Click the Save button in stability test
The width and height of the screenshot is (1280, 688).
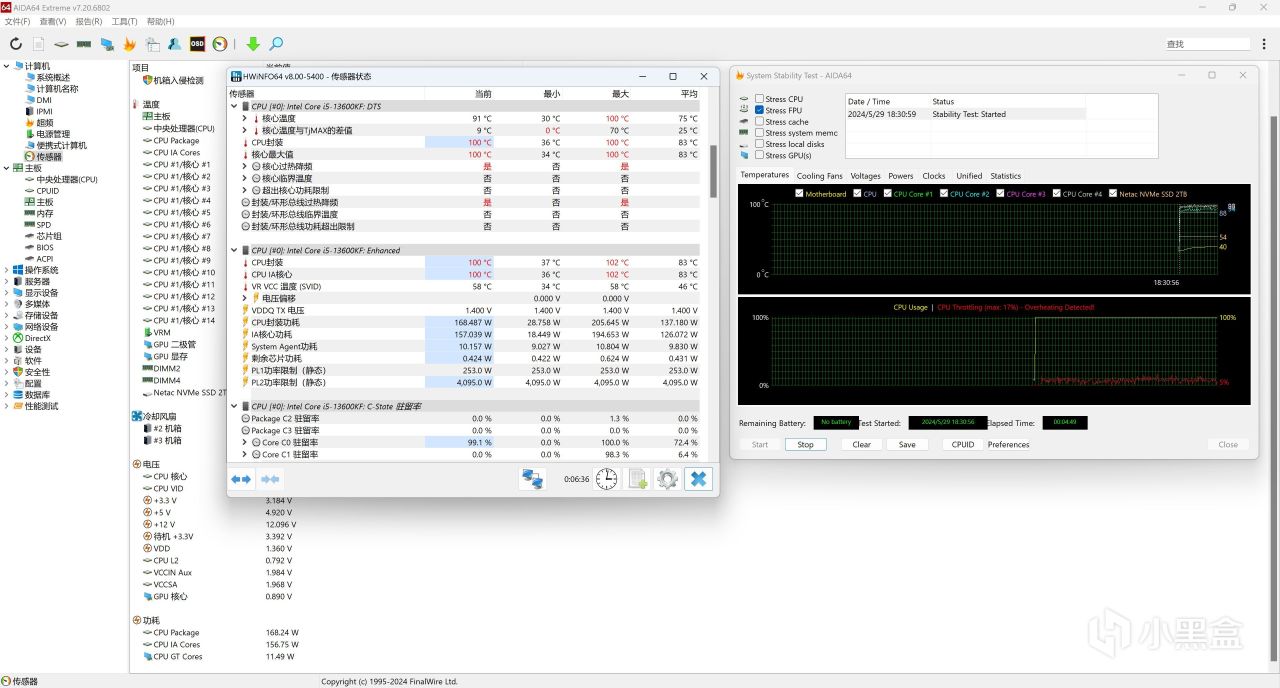[906, 444]
